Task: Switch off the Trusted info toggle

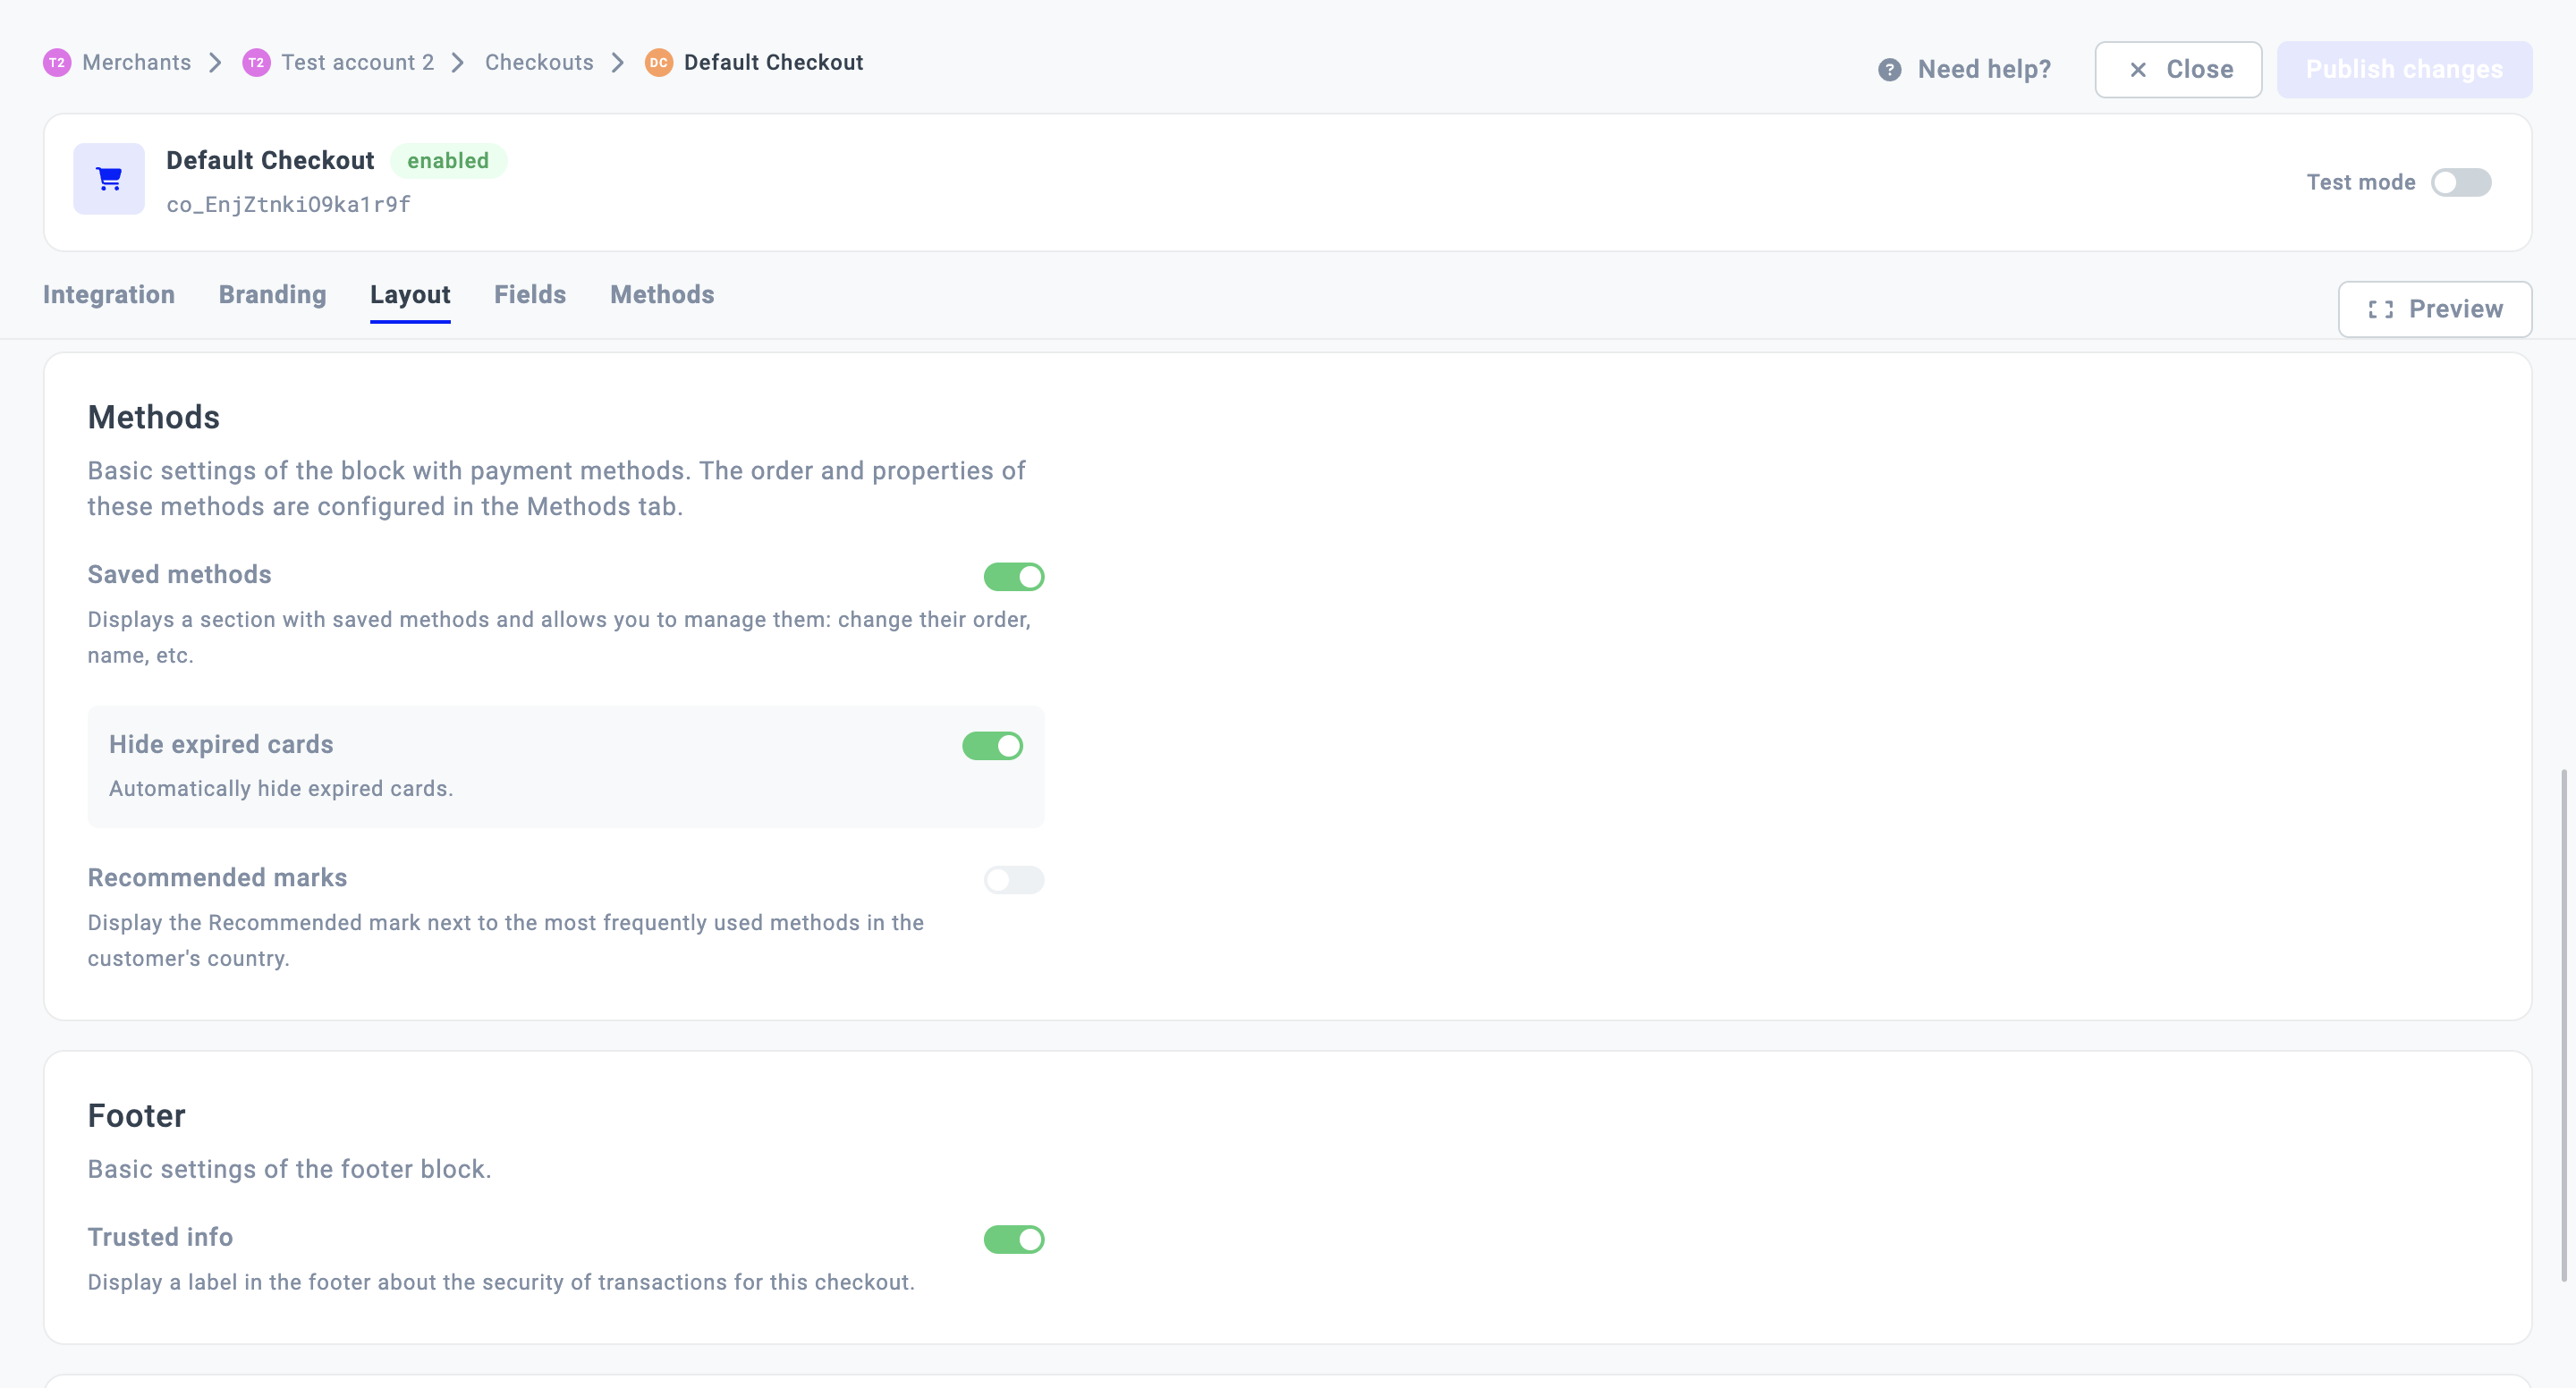Action: tap(1013, 1240)
